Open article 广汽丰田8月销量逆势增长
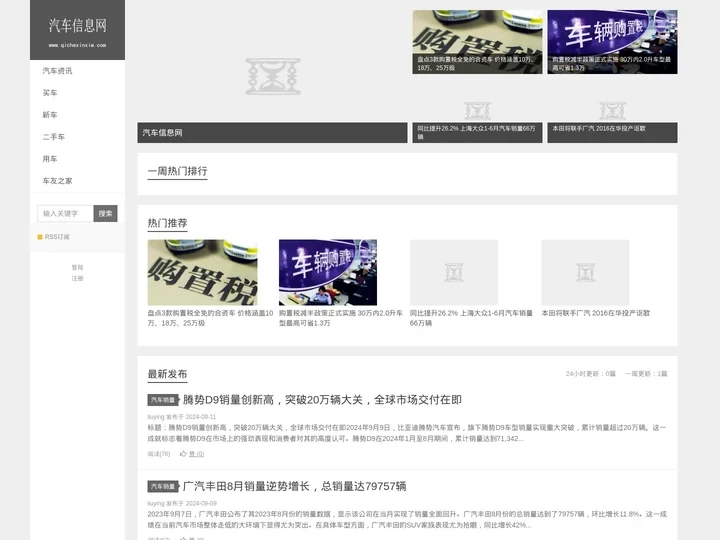This screenshot has width=720, height=540. [294, 486]
